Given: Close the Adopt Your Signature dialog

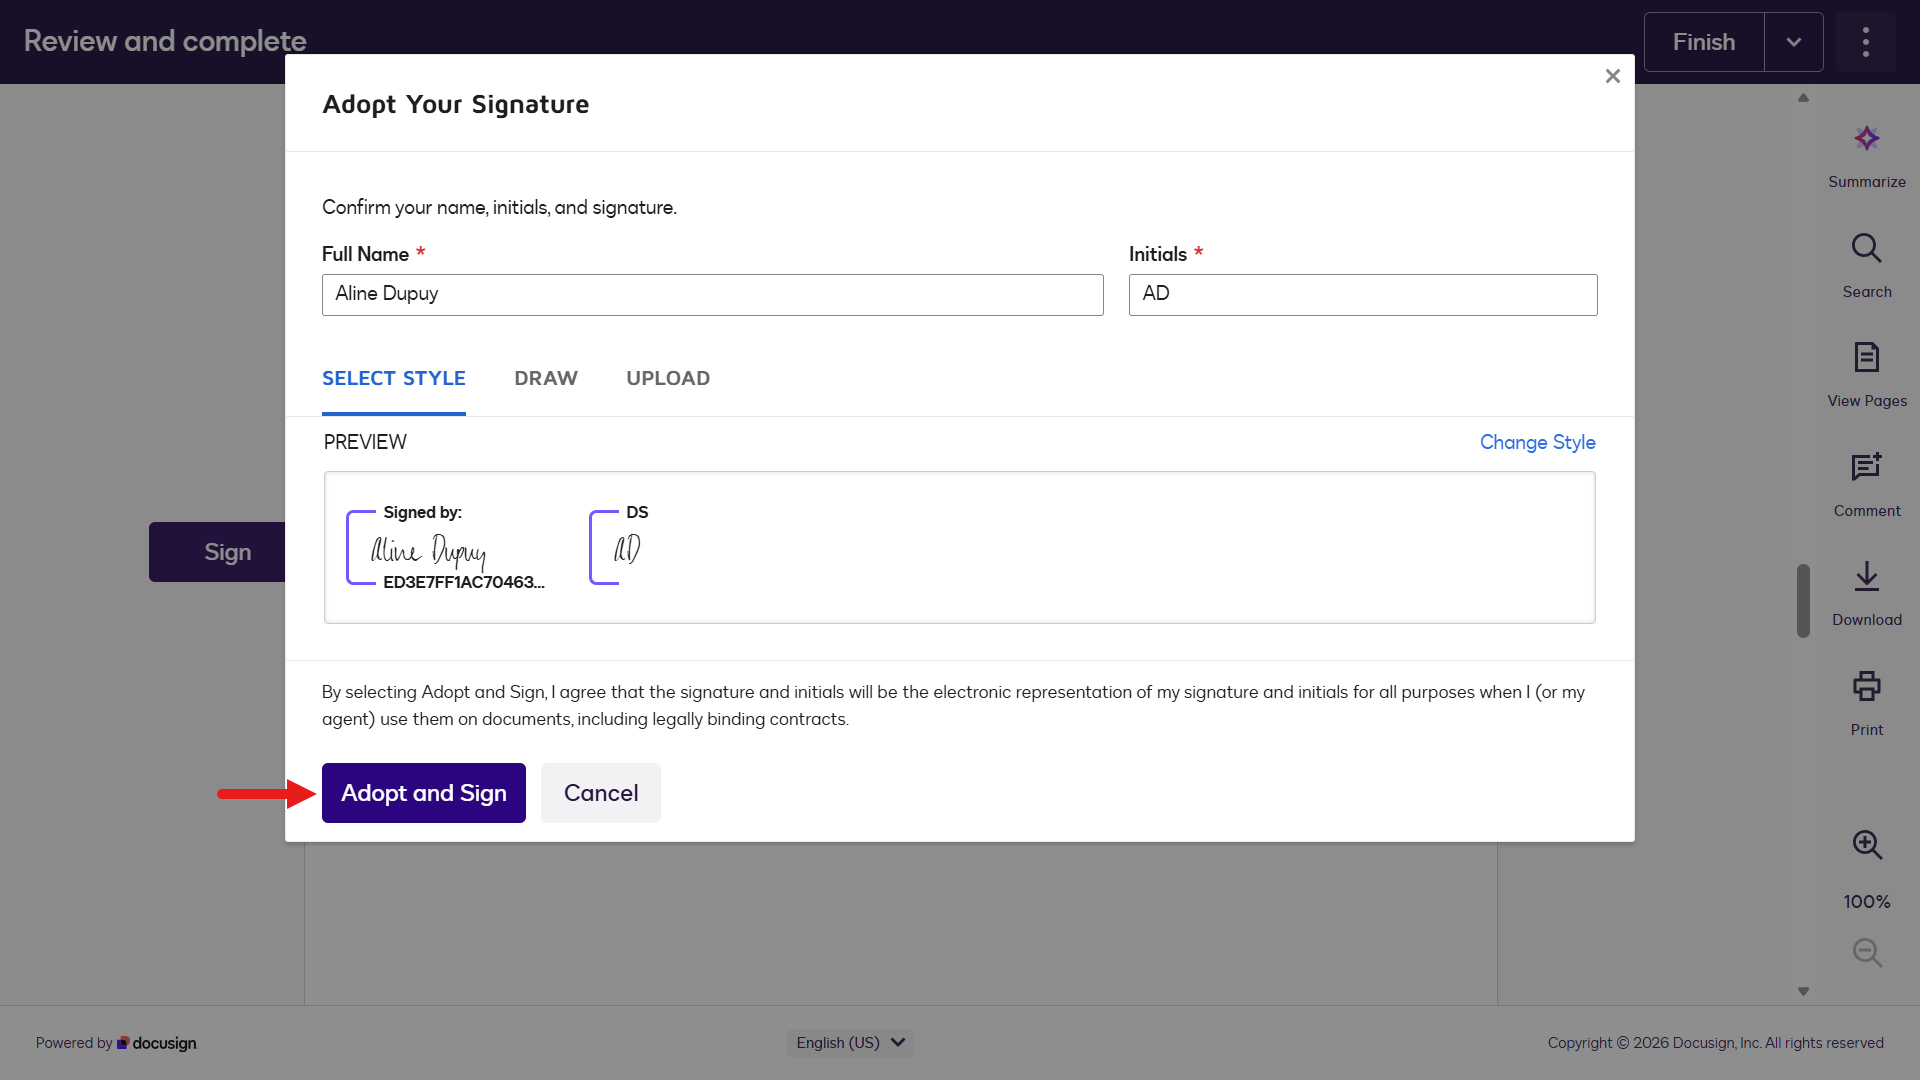Looking at the screenshot, I should coord(1612,76).
